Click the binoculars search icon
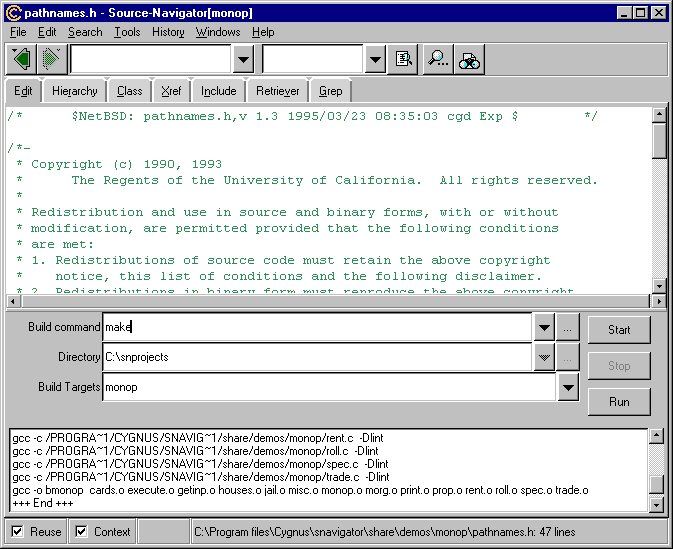The height and width of the screenshot is (549, 673). [469, 59]
